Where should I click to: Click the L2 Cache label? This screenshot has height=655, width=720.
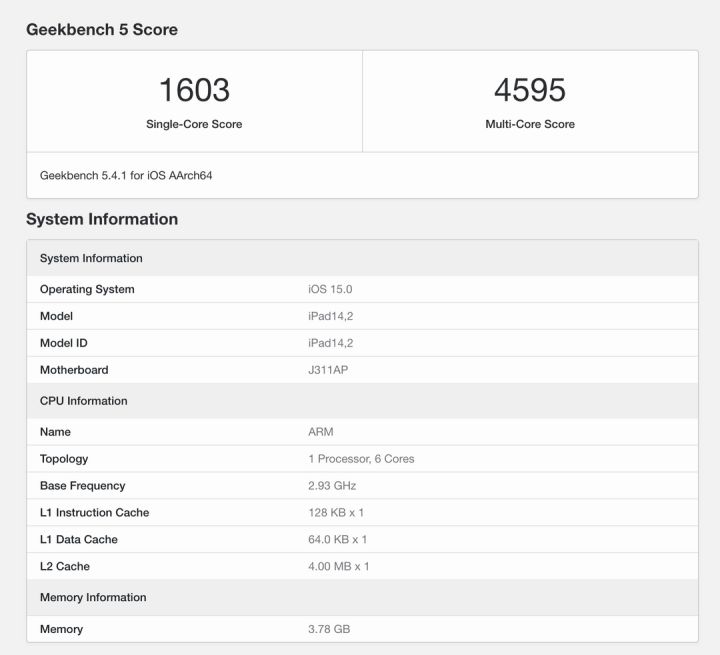pos(65,566)
